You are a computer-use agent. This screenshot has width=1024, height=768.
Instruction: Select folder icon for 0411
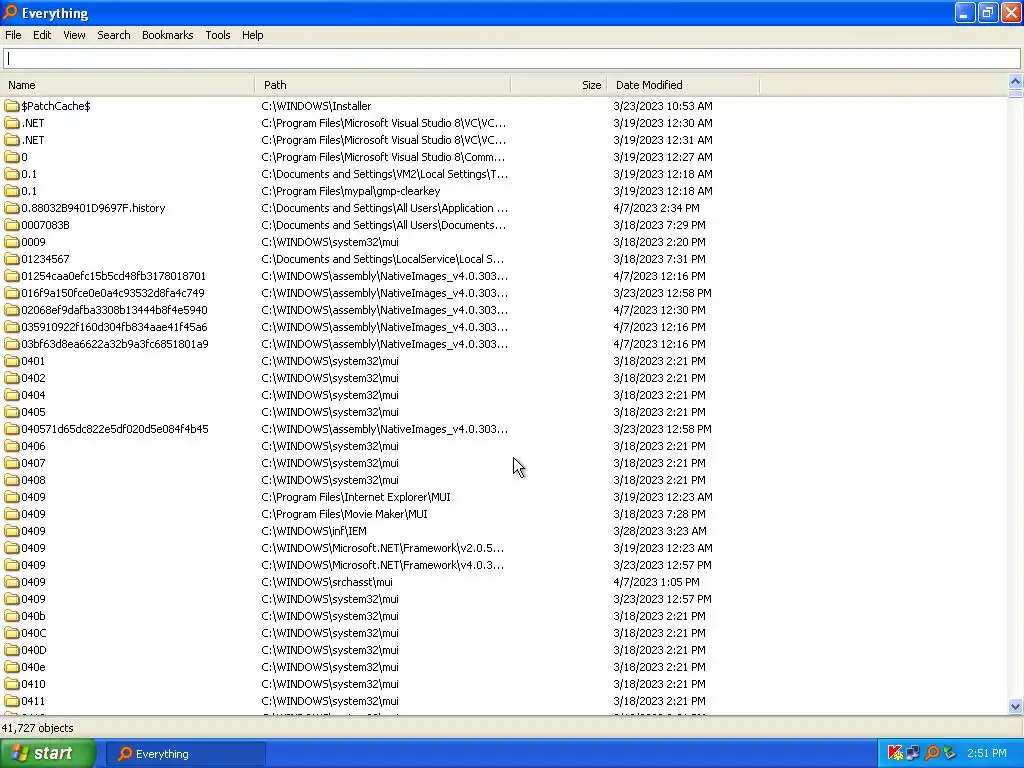click(12, 701)
